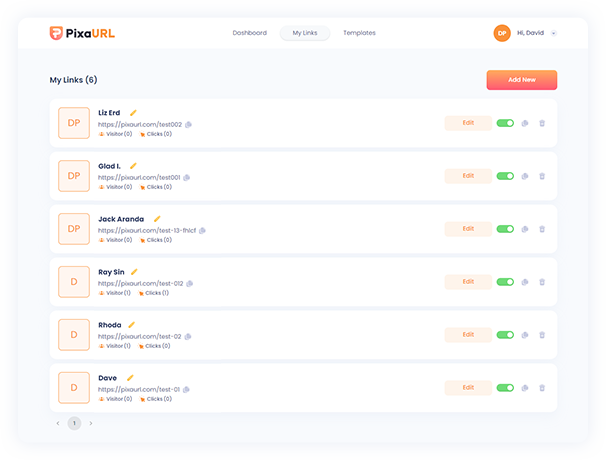Click Edit for the Glad I. link

[x=468, y=176]
